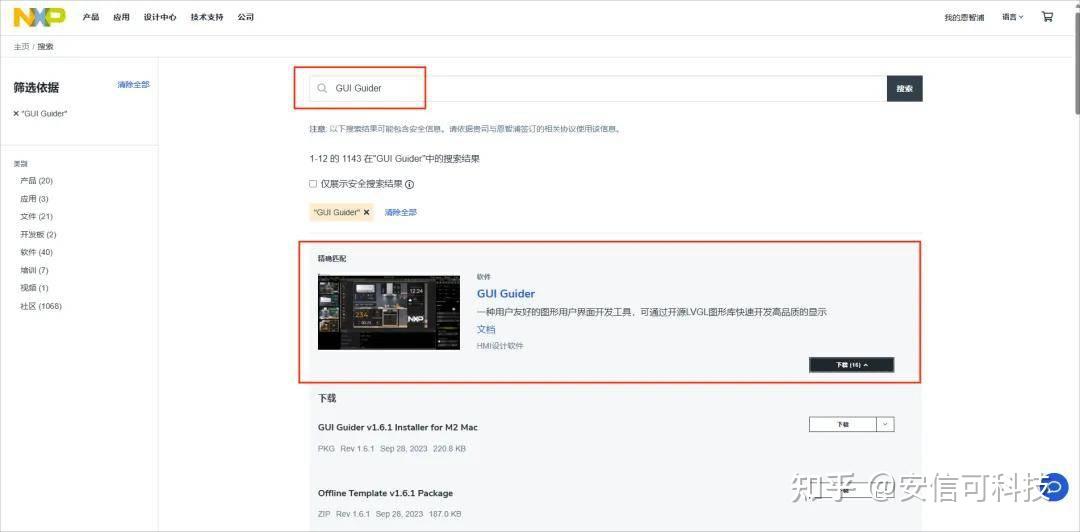Open the 应用 menu
This screenshot has width=1080, height=532.
[121, 17]
